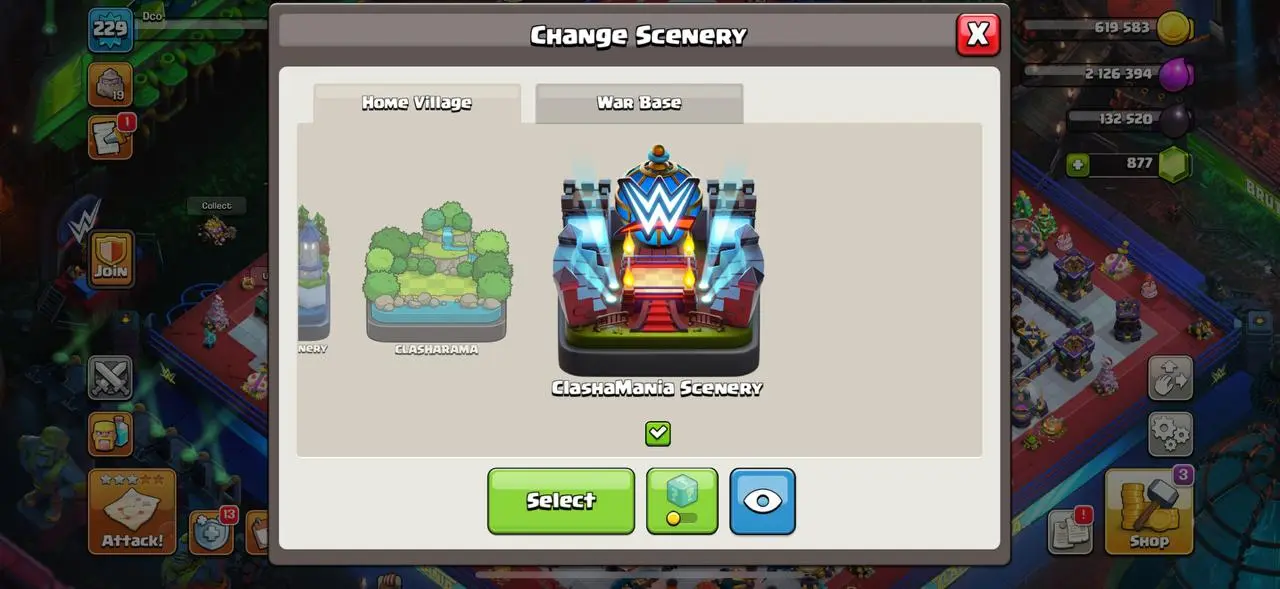Close the Change Scenery dialog

coord(978,34)
